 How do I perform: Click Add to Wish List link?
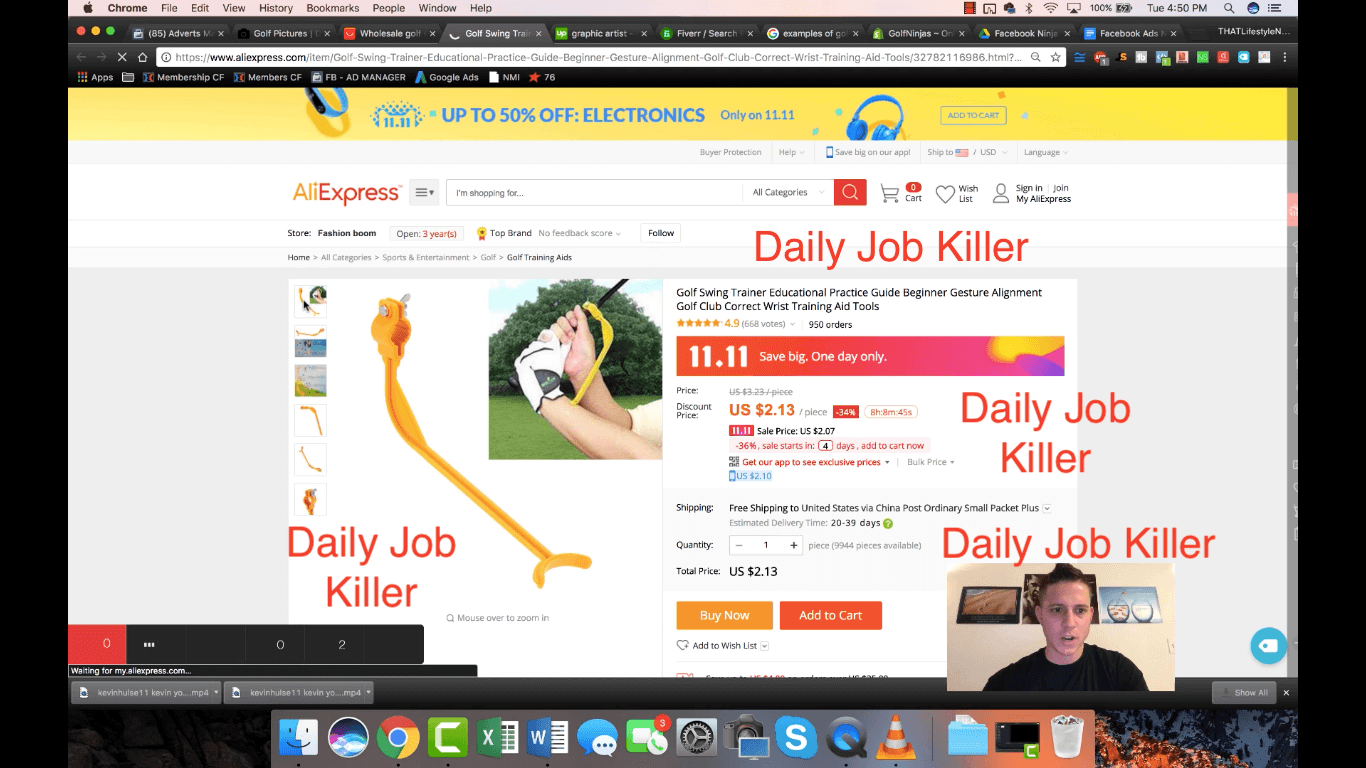click(x=723, y=646)
